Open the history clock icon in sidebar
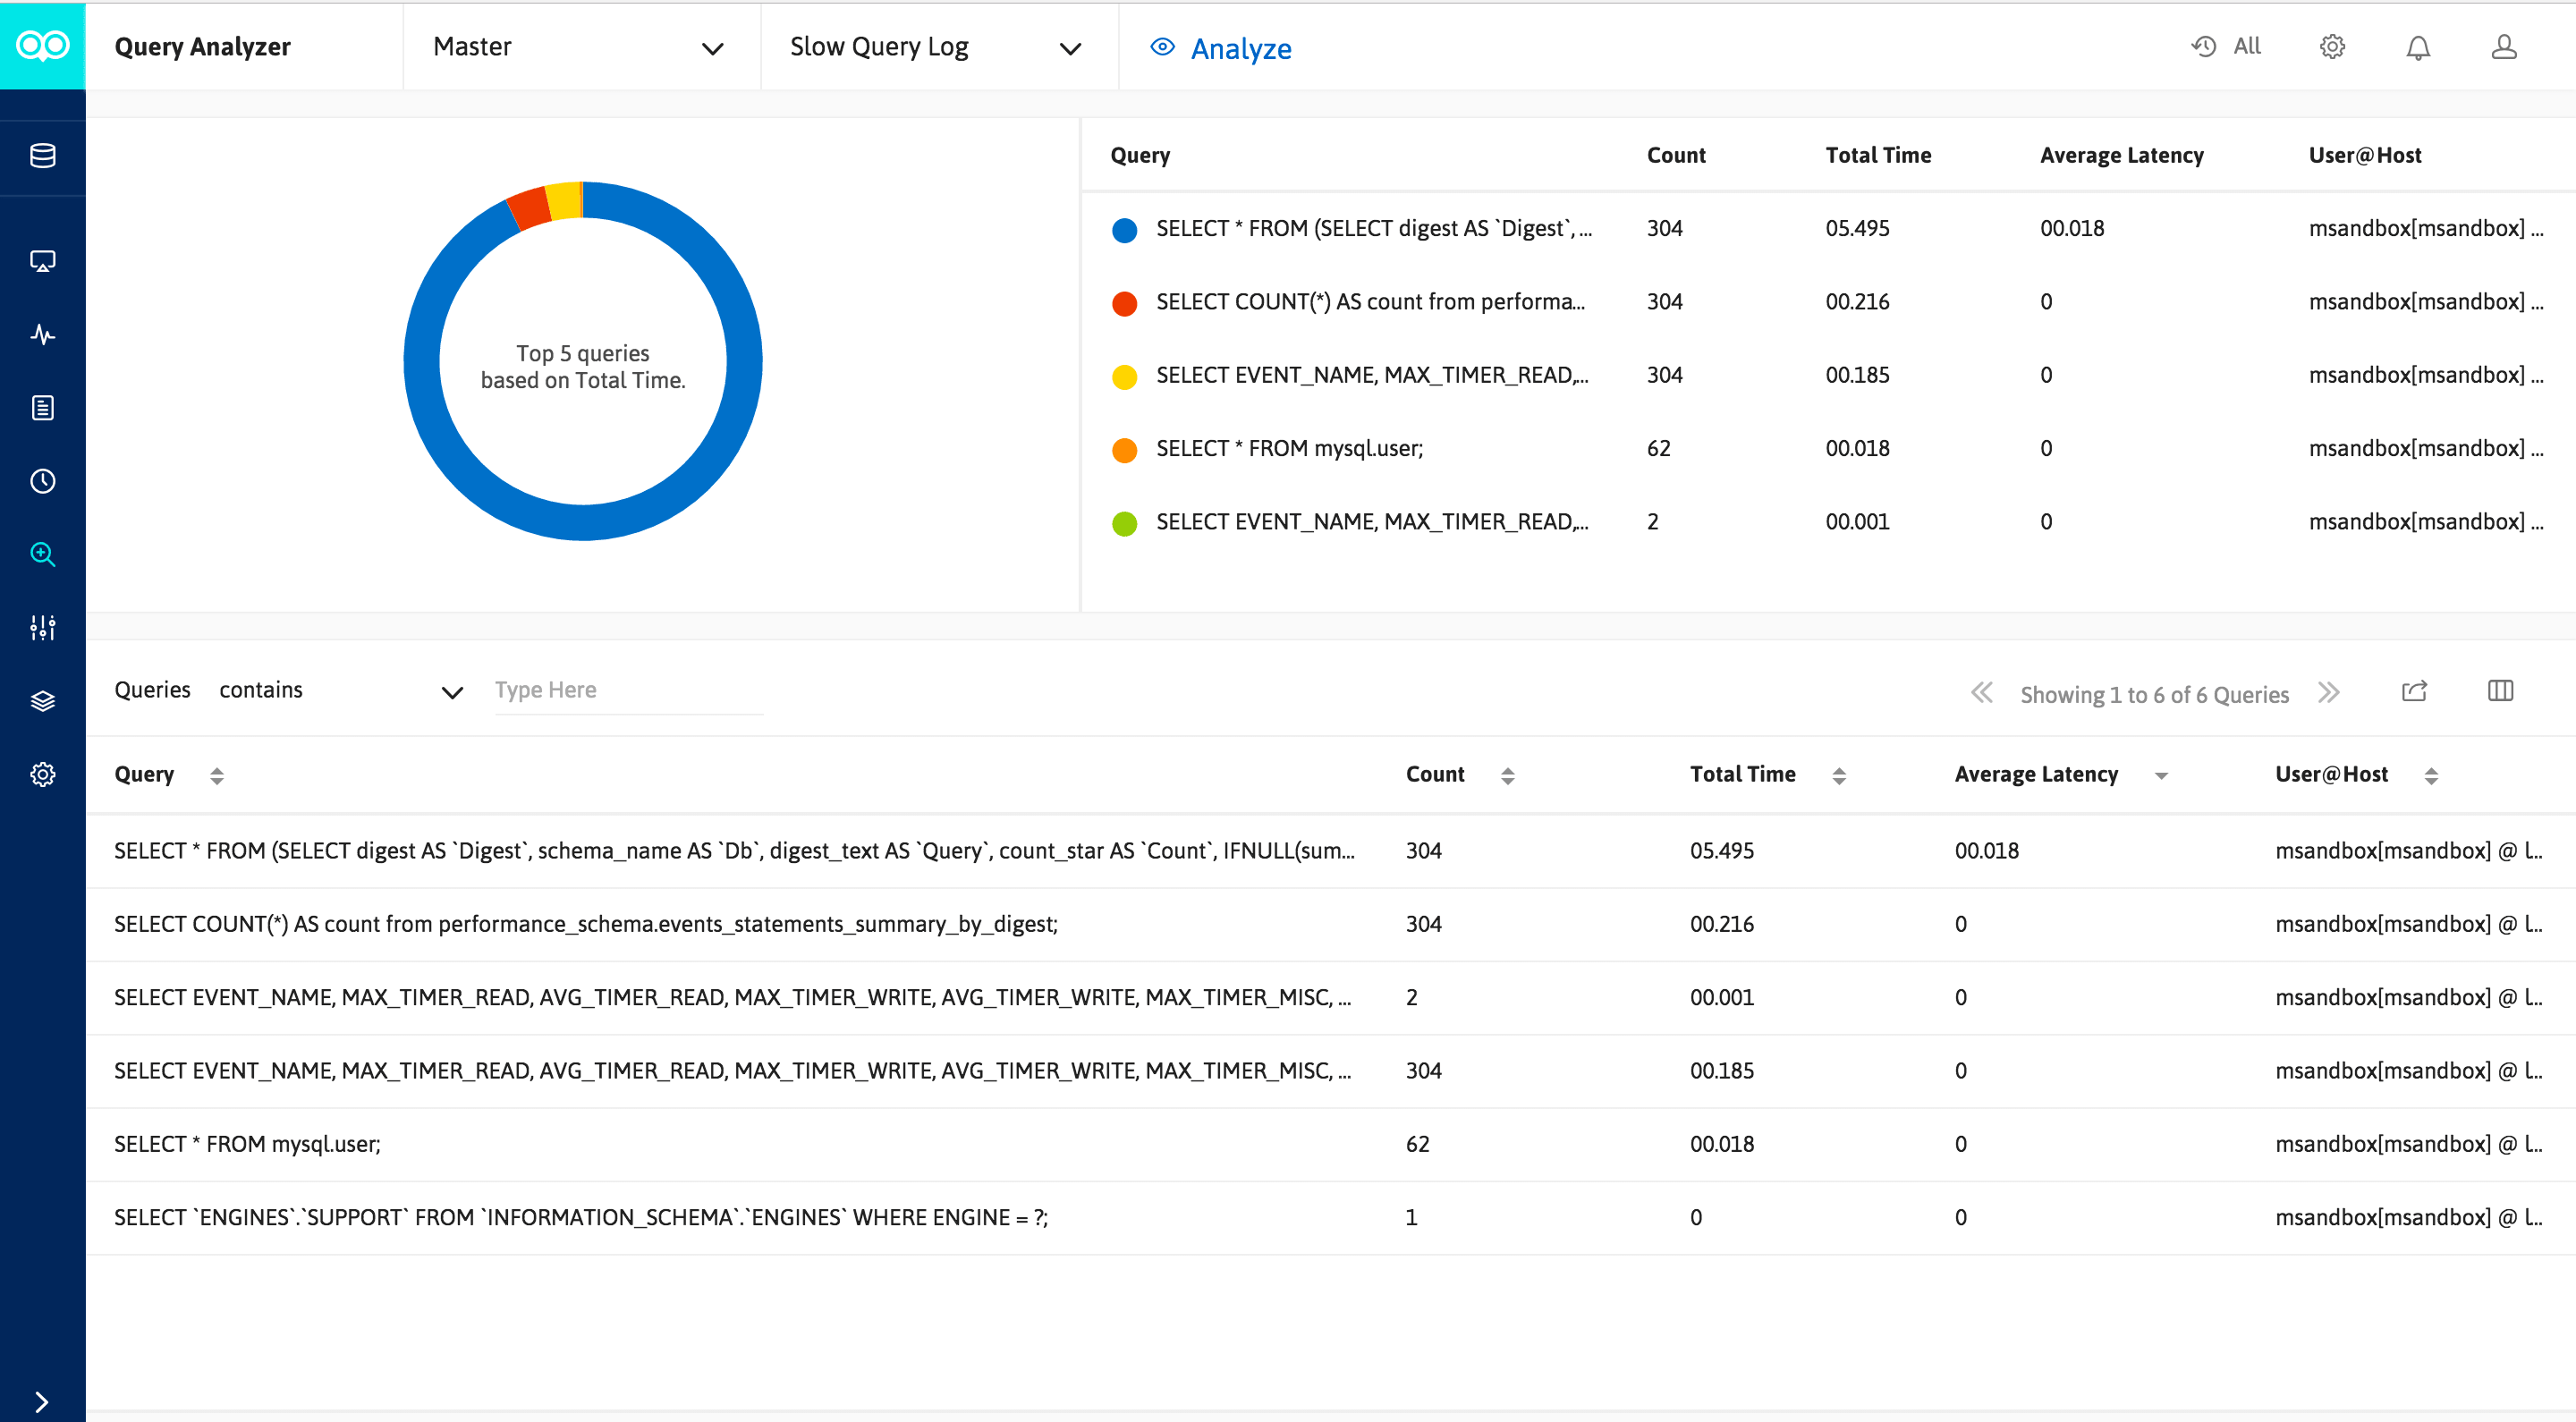The height and width of the screenshot is (1422, 2576). click(42, 481)
